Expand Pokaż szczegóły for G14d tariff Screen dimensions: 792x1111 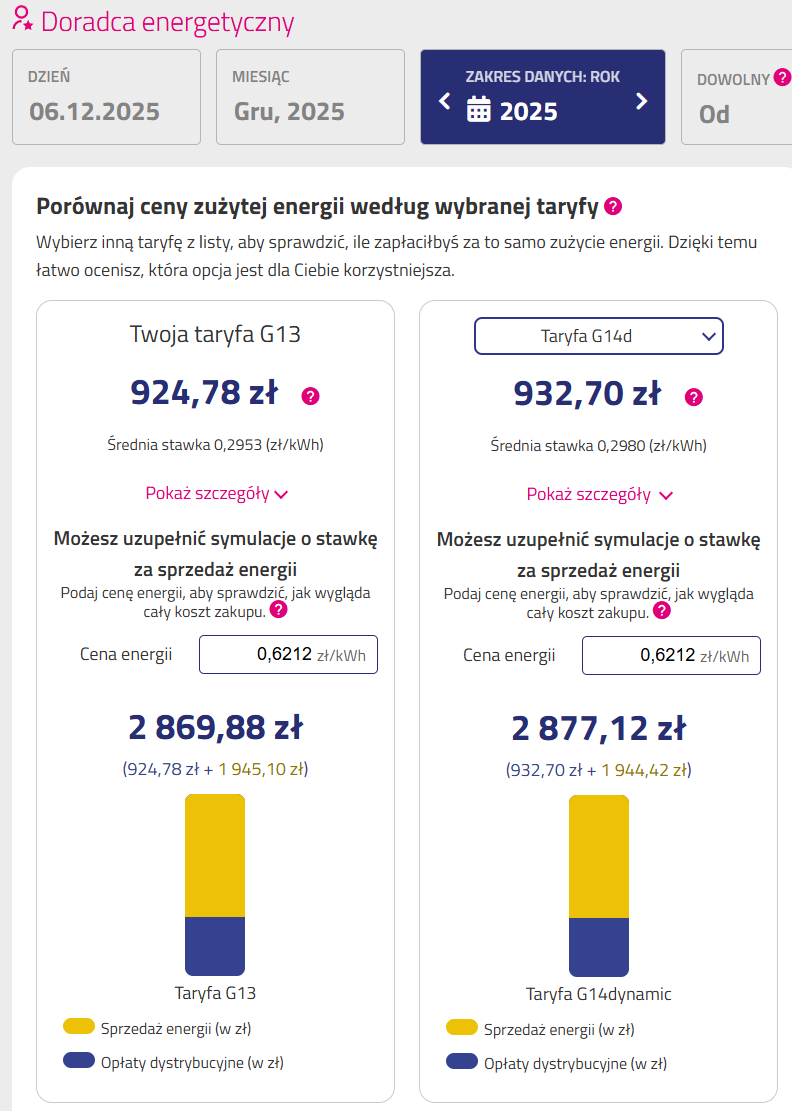tap(599, 494)
